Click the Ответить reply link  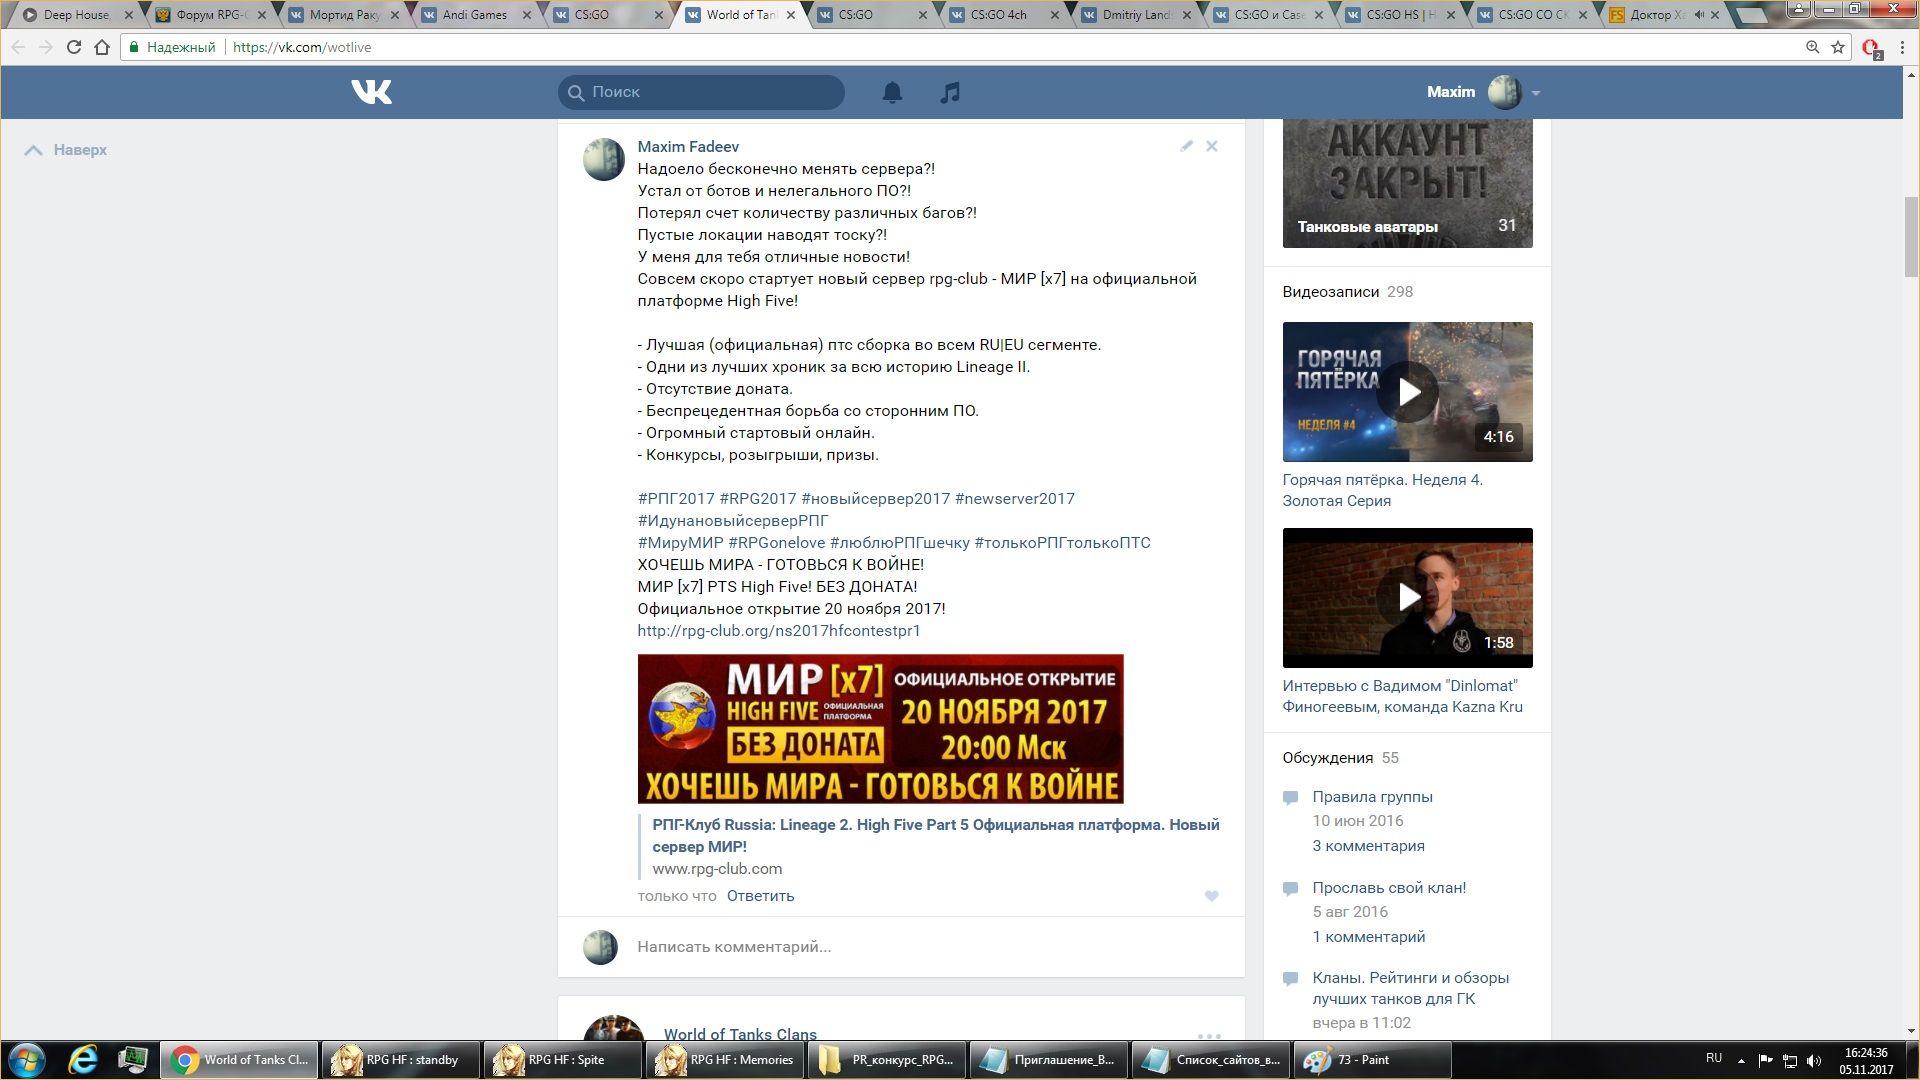click(x=760, y=896)
